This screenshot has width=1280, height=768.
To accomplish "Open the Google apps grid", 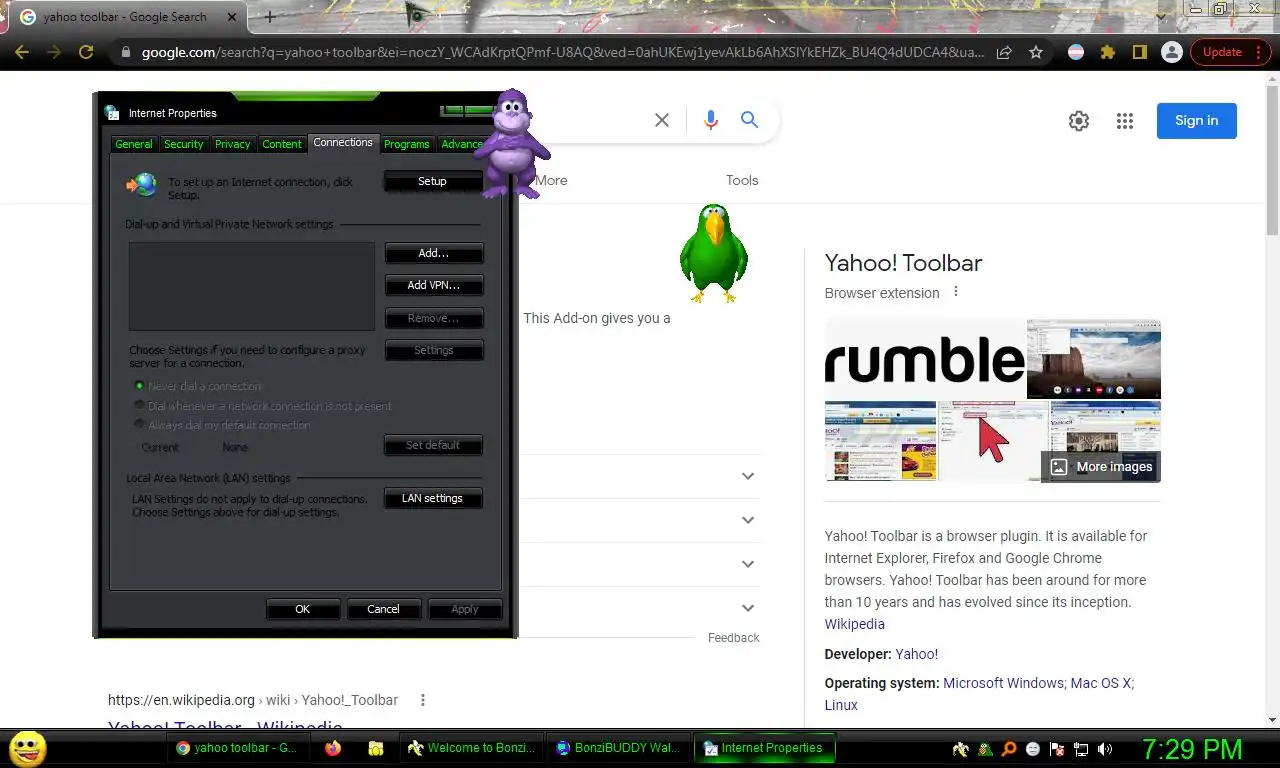I will [1125, 121].
